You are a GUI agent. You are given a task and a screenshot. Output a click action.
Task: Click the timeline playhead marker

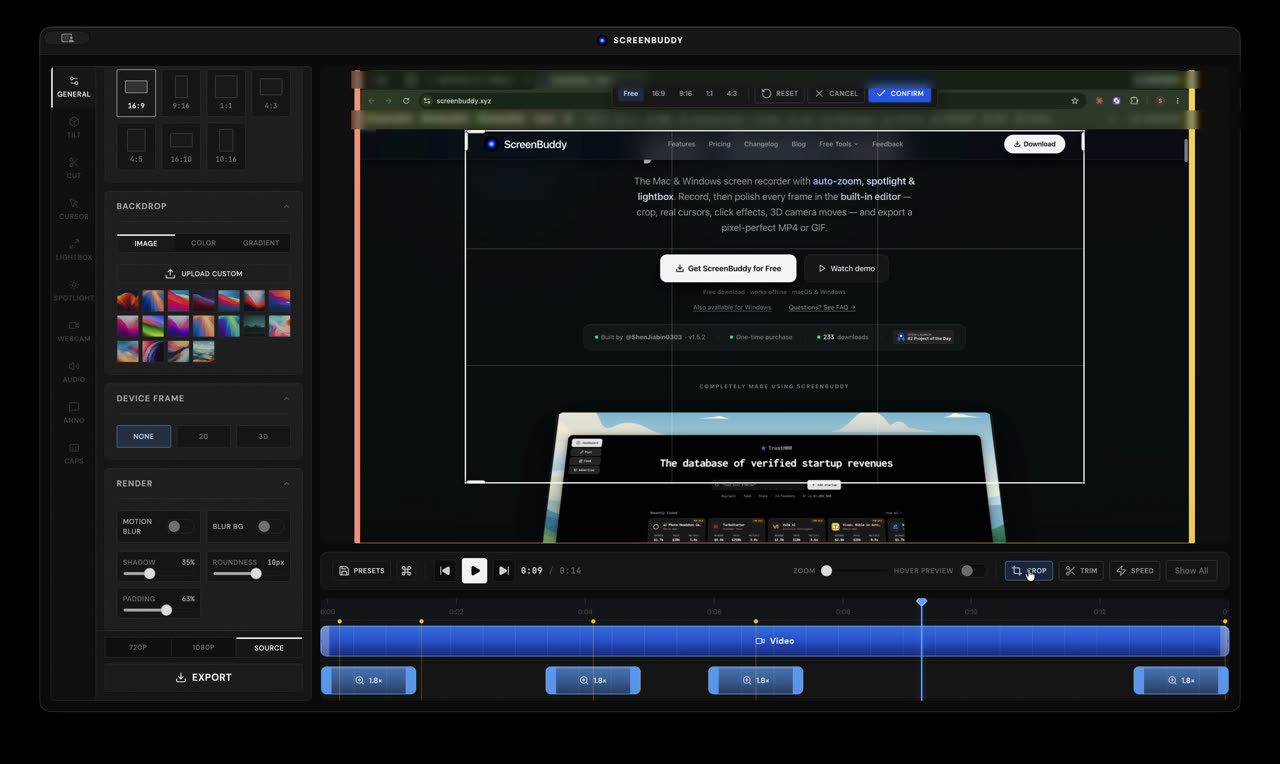click(922, 602)
